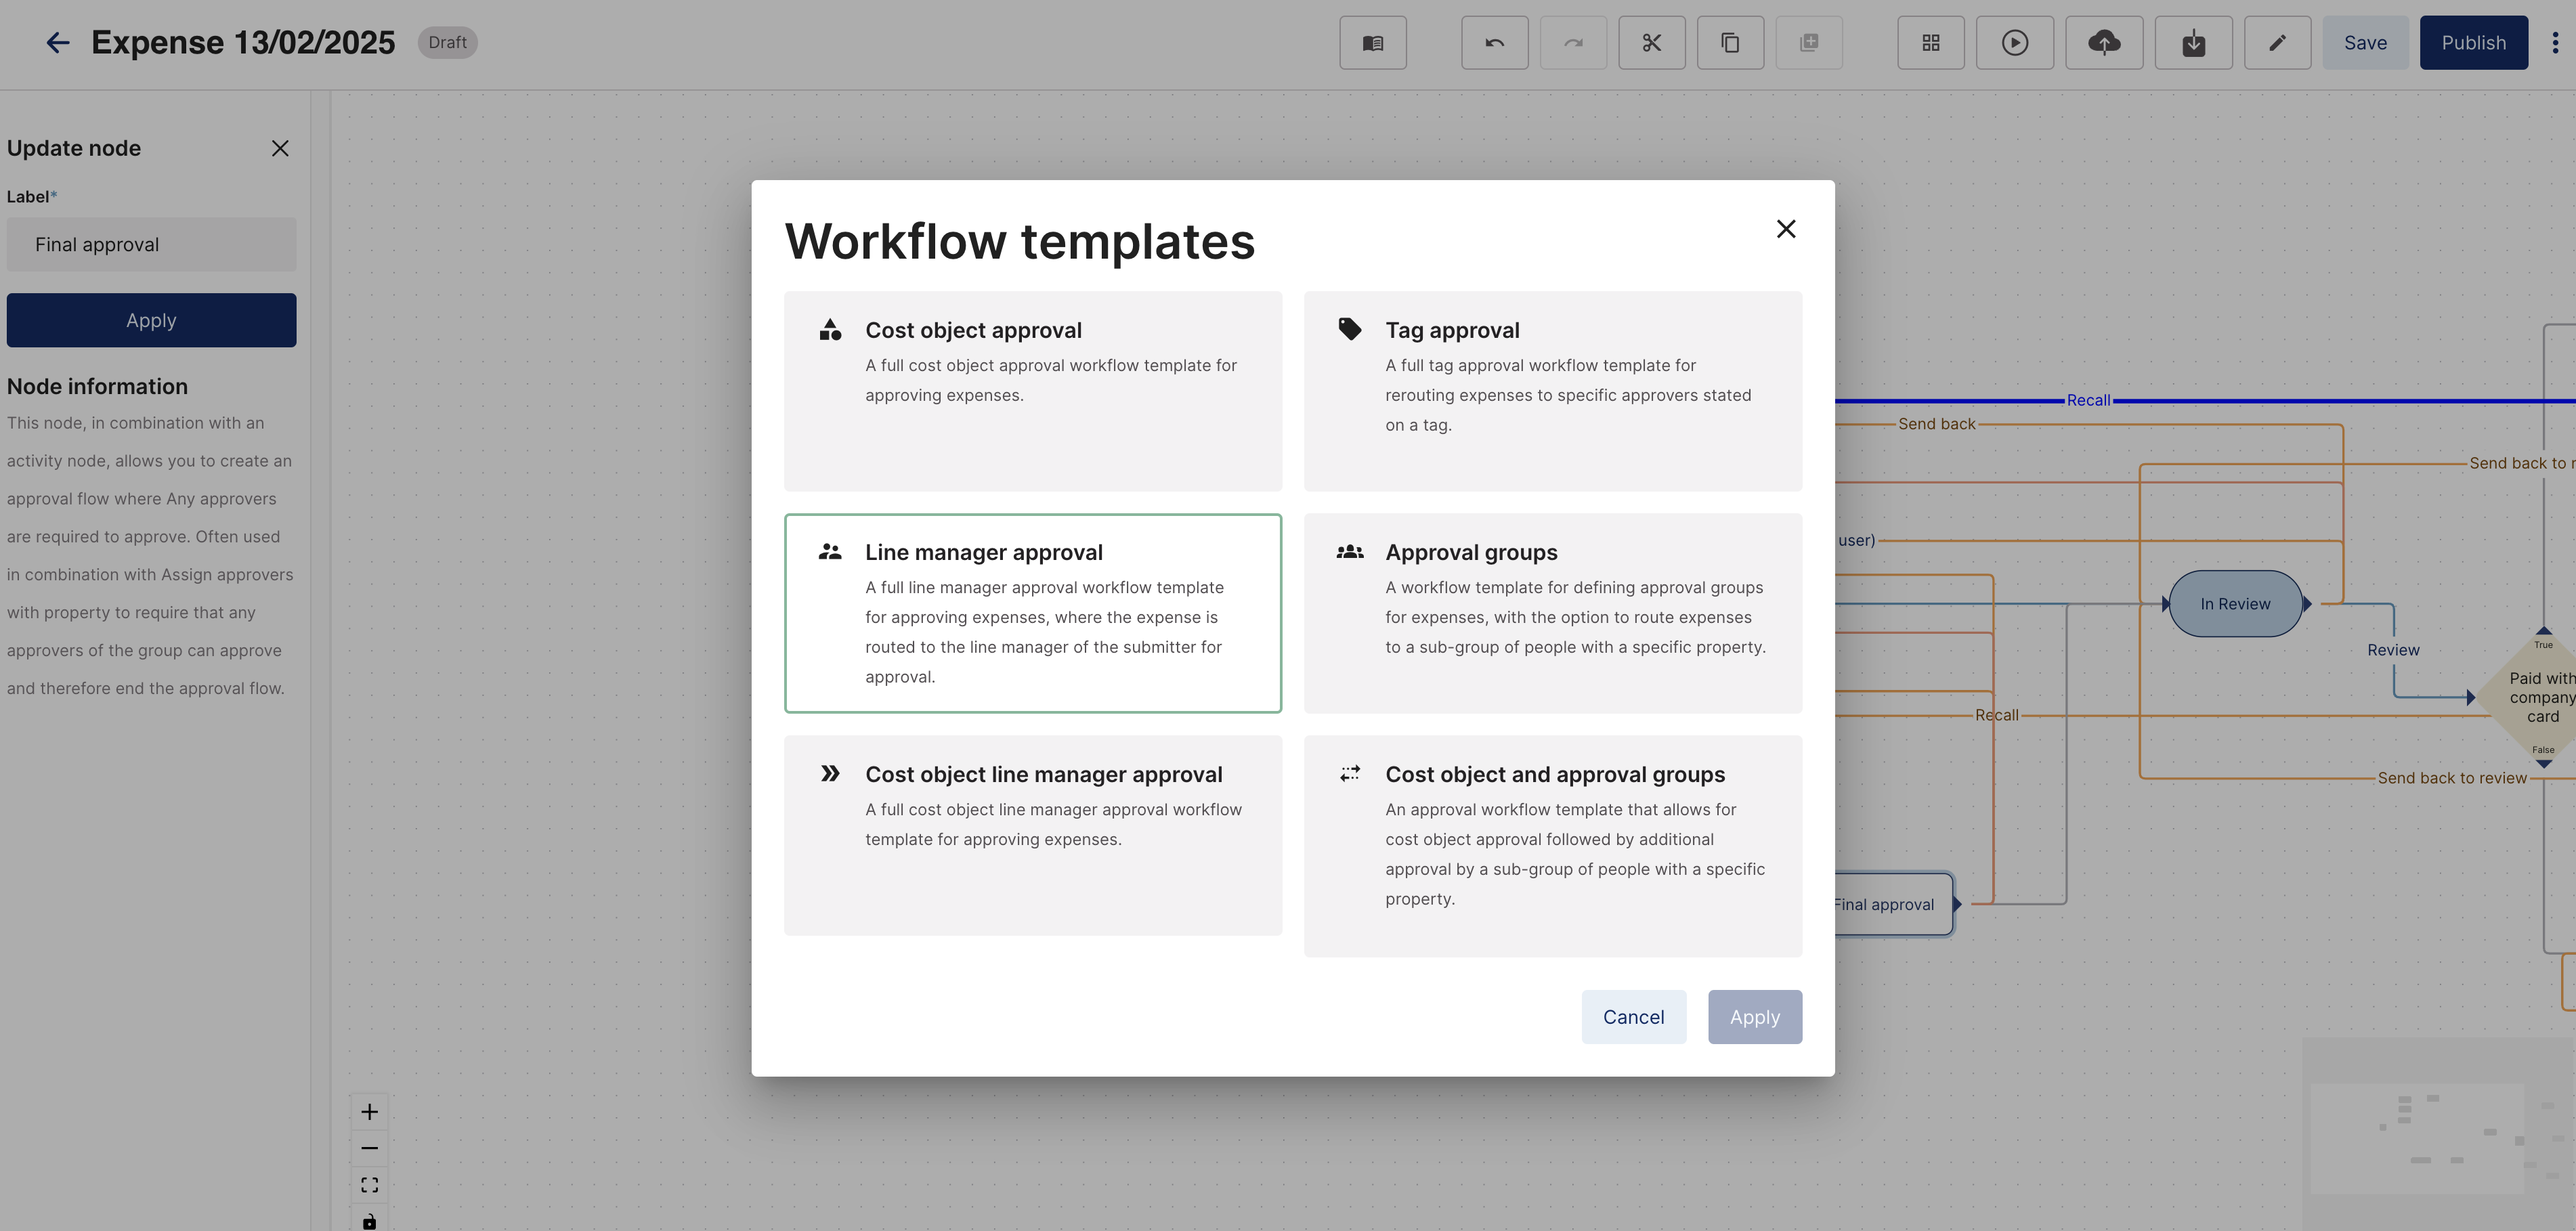Select the Line manager approval template

tap(1032, 613)
